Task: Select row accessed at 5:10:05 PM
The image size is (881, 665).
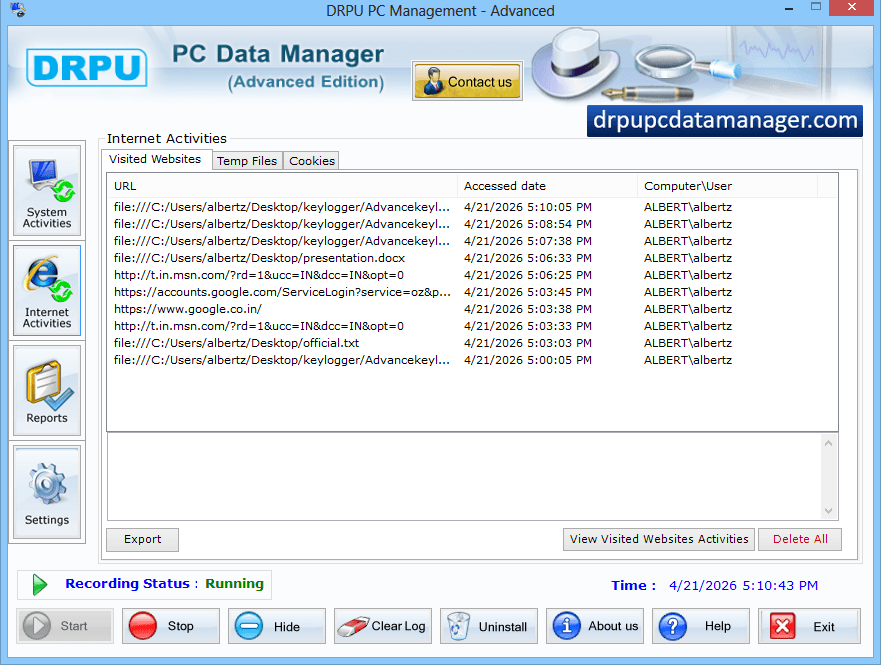Action: pyautogui.click(x=472, y=207)
